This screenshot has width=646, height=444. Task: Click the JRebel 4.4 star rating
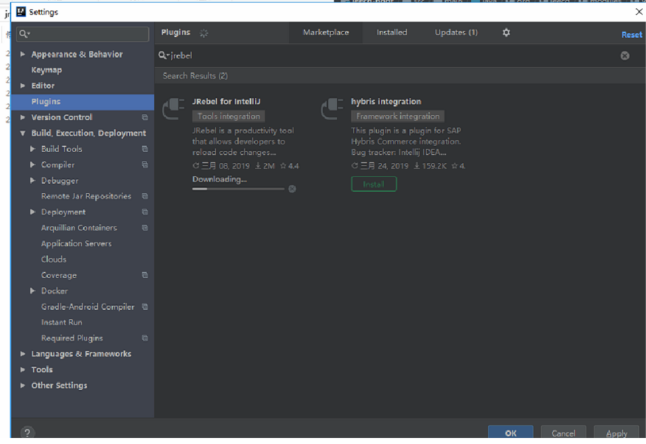click(x=290, y=166)
